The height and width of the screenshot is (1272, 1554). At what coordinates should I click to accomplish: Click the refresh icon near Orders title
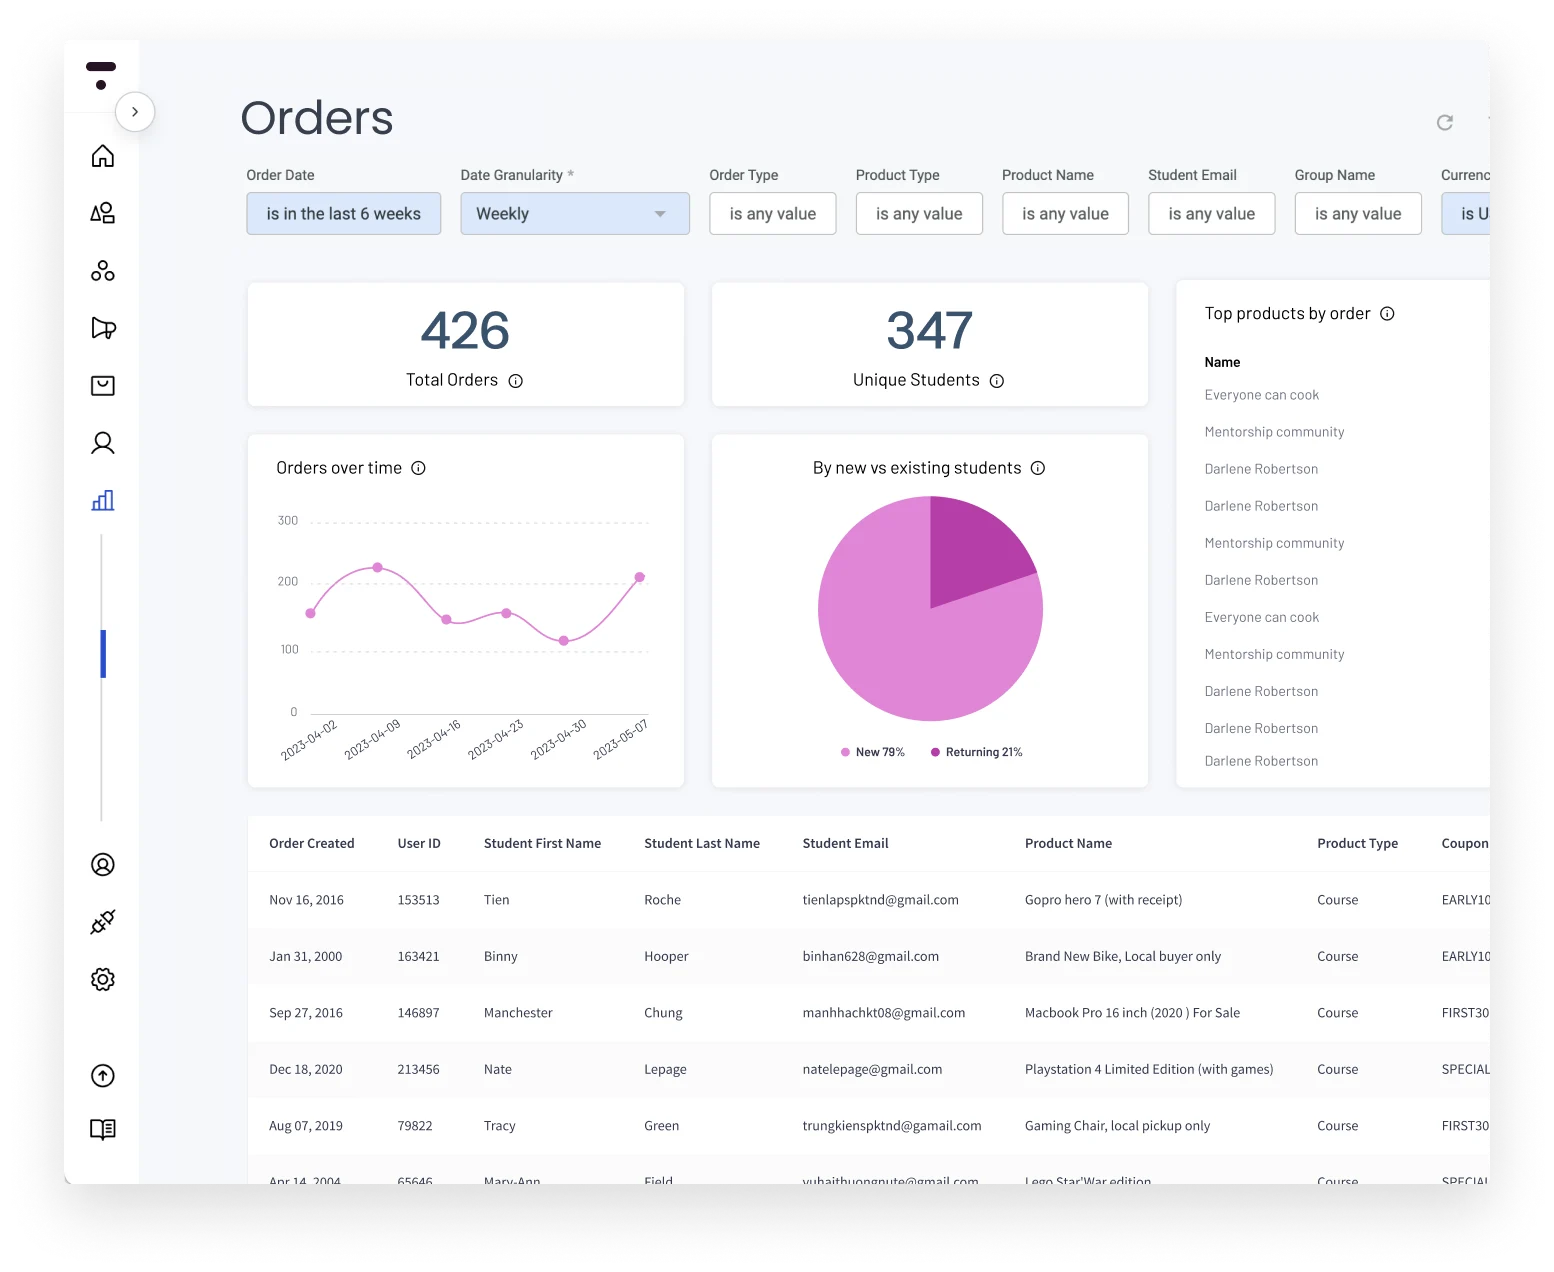coord(1445,122)
